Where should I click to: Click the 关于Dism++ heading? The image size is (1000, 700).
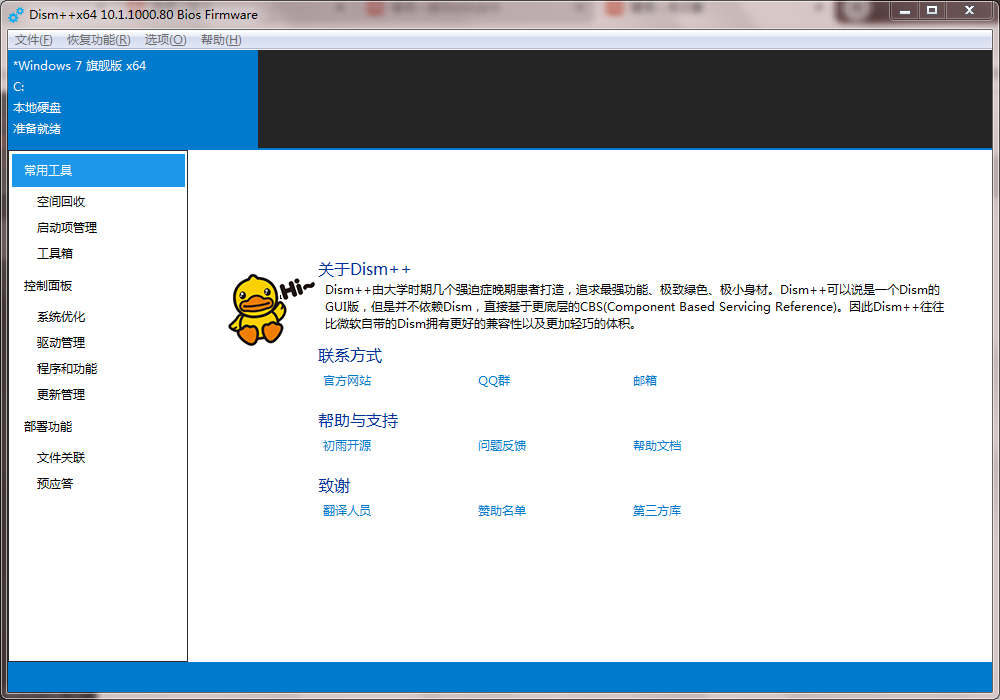click(x=364, y=269)
